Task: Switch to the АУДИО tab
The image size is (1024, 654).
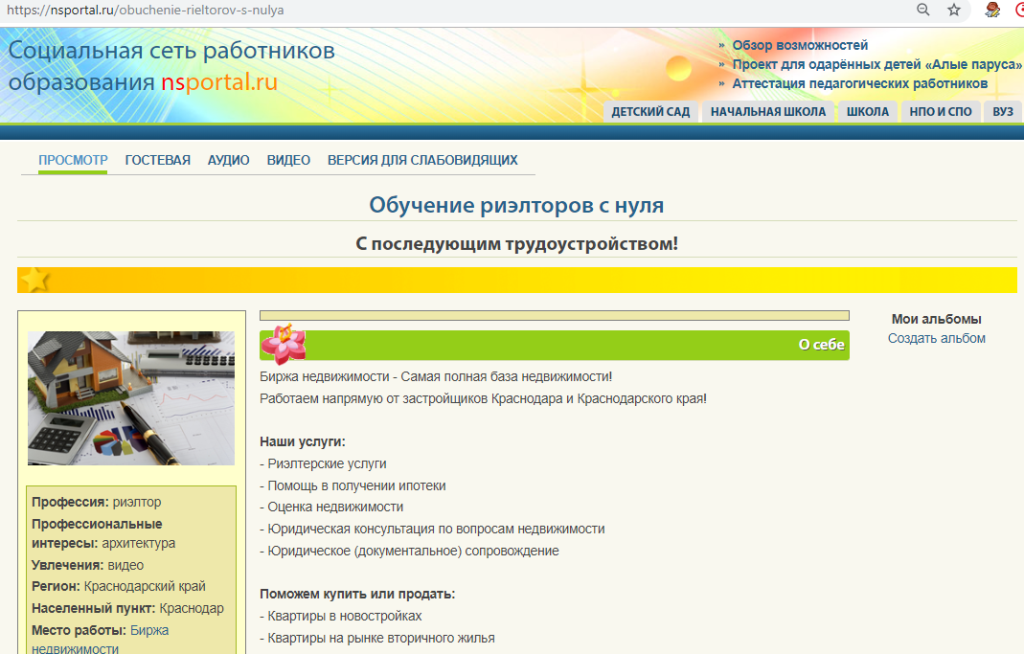Action: pyautogui.click(x=229, y=160)
